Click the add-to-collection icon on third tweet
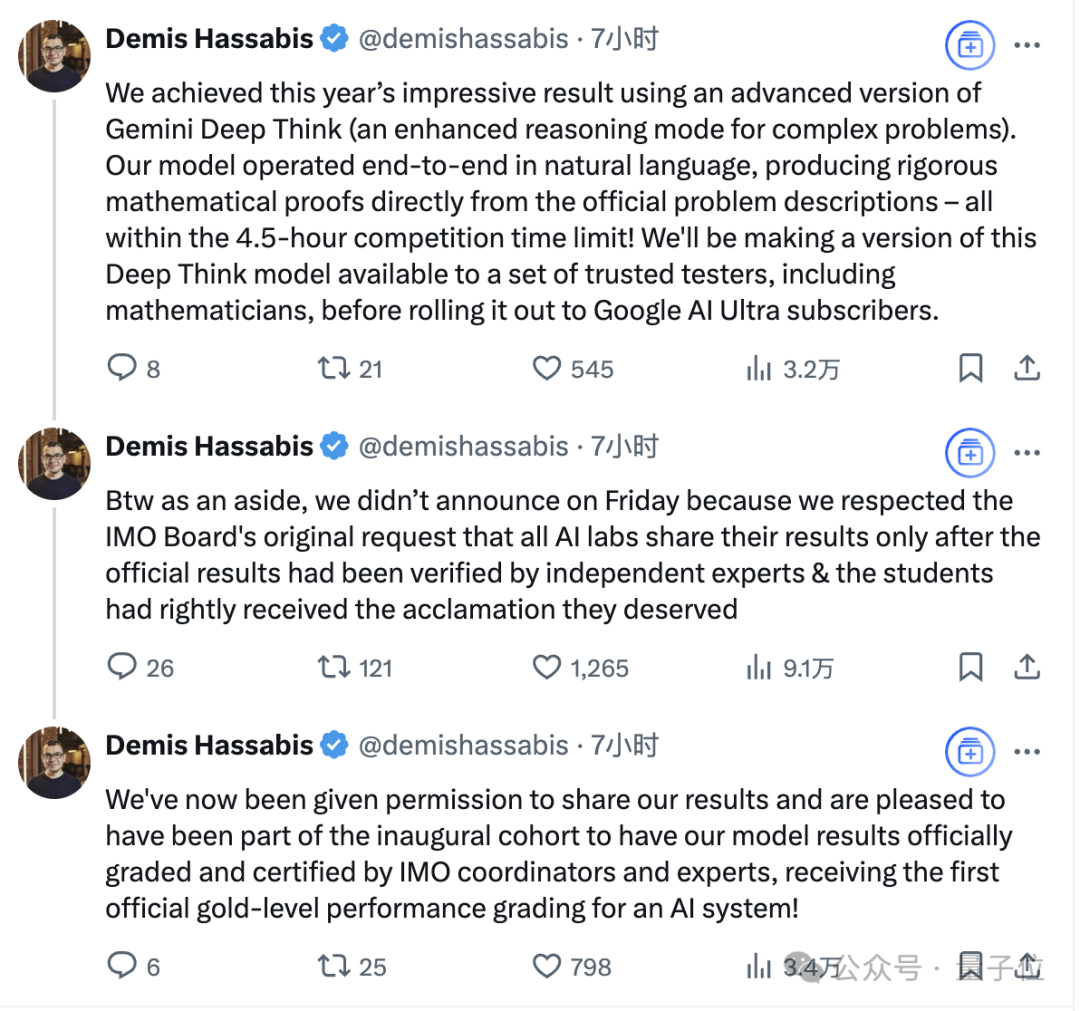1080x1011 pixels. click(x=970, y=752)
